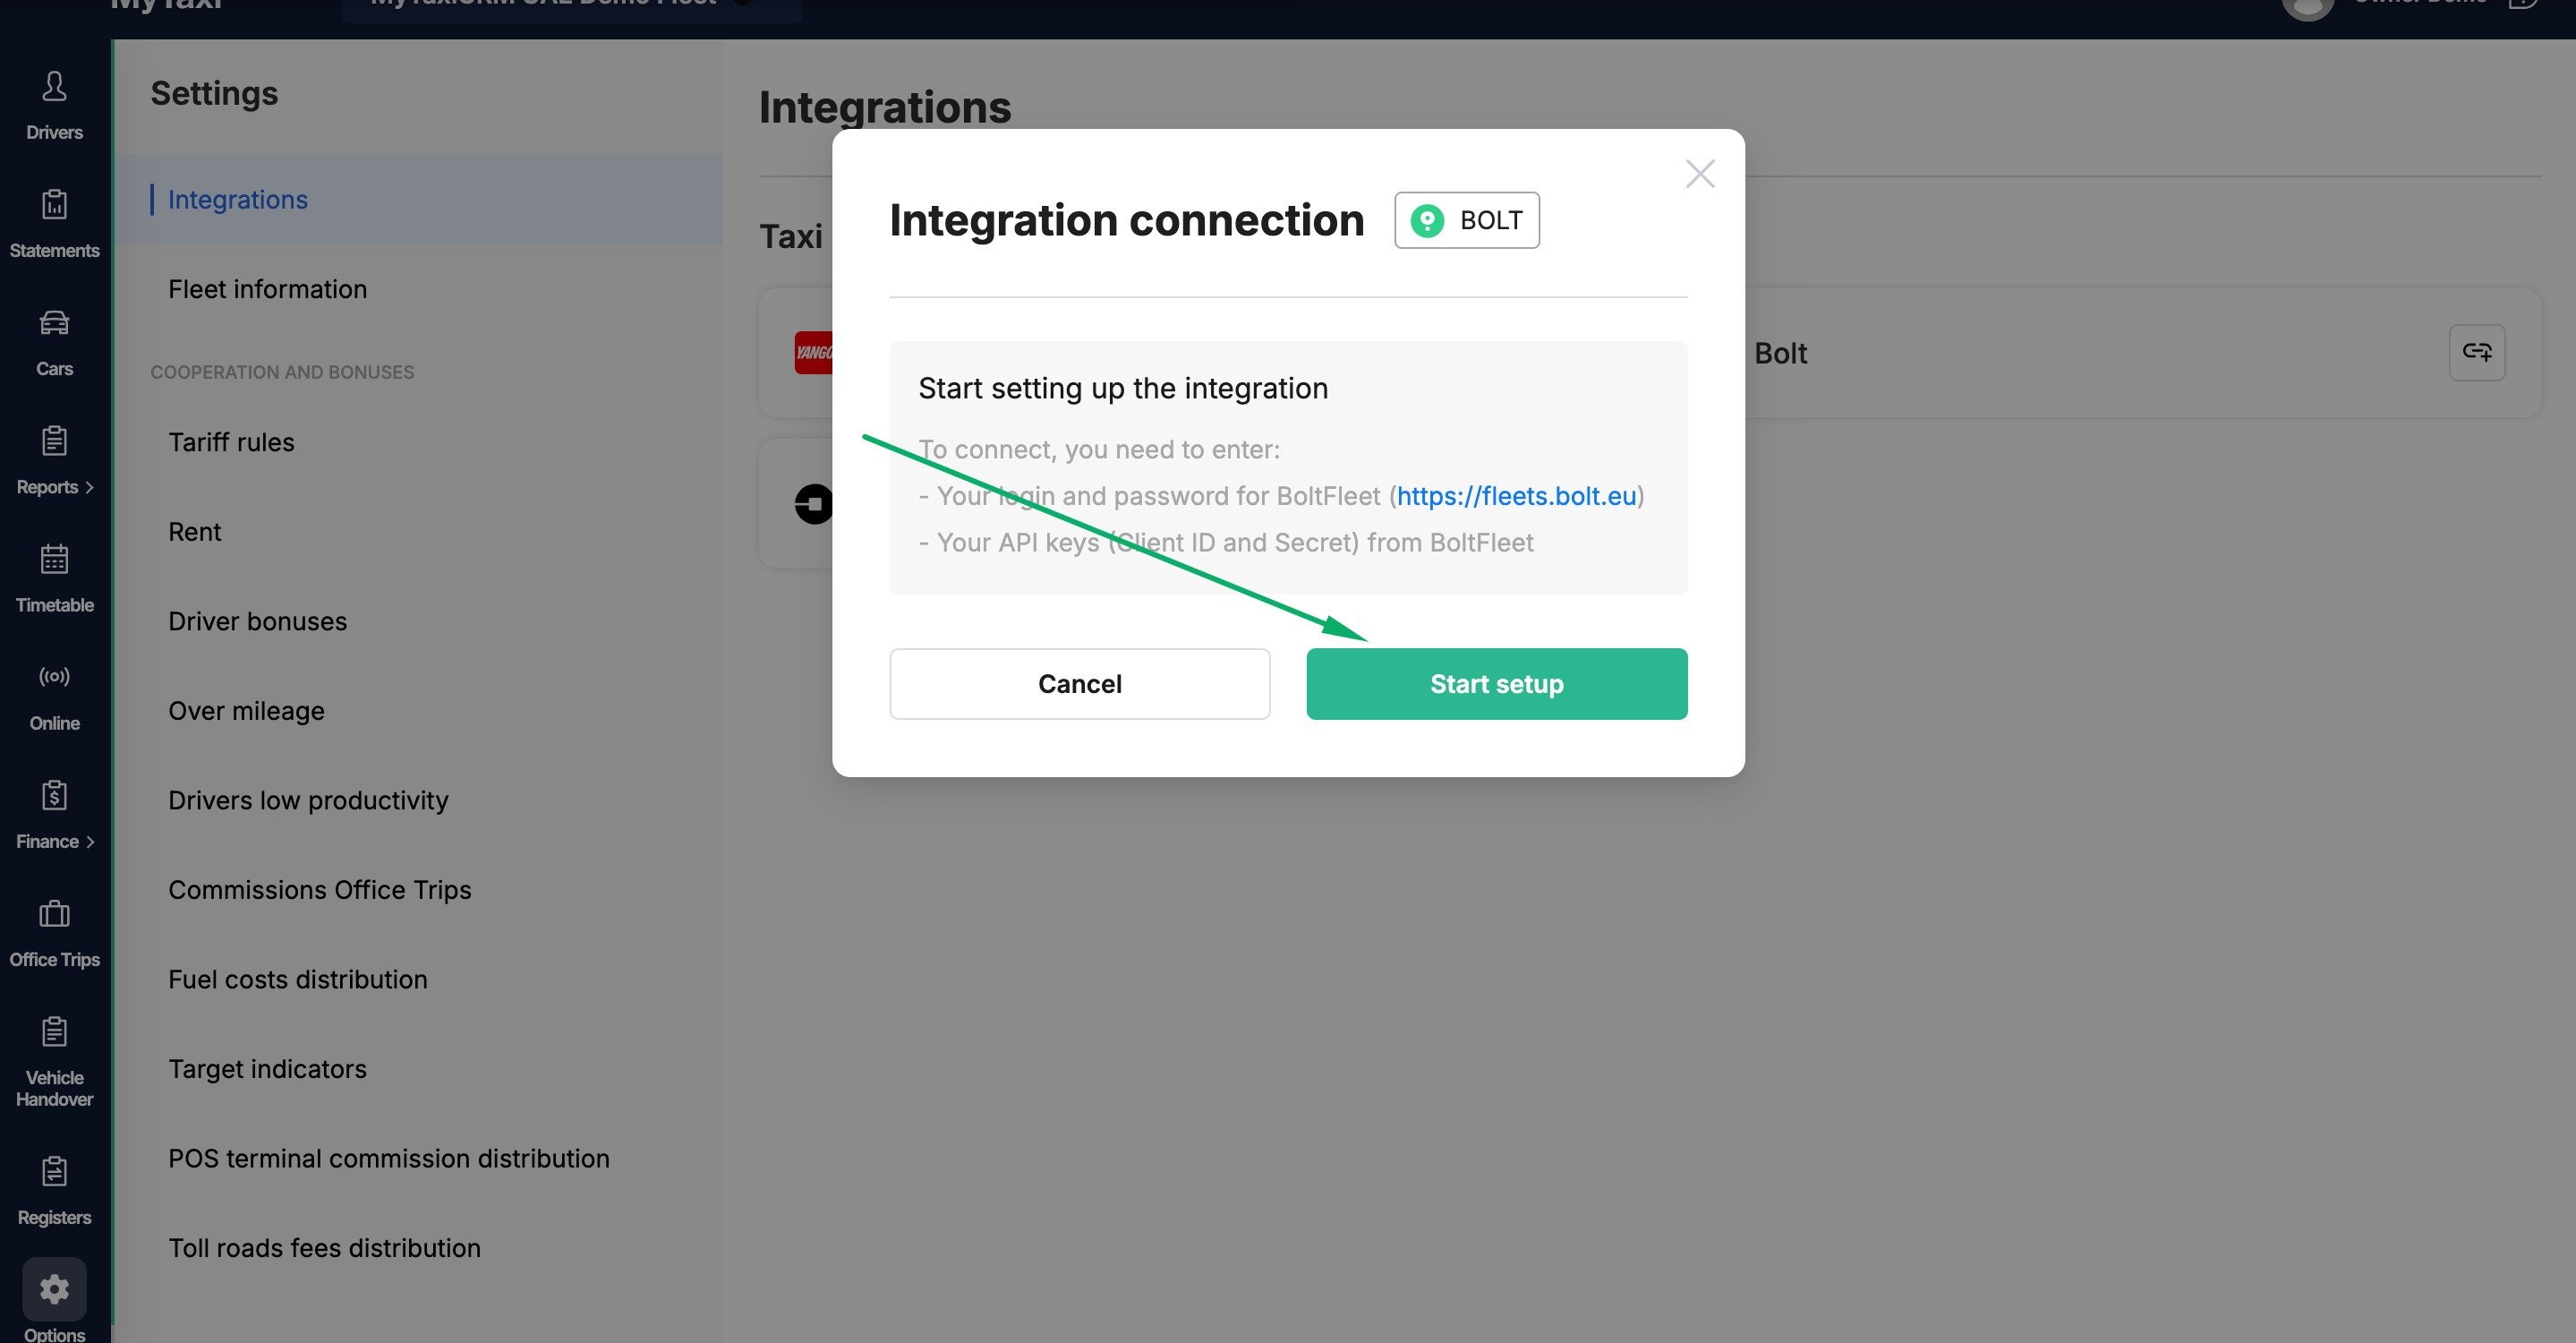Open the Finance sidebar icon

(x=54, y=795)
